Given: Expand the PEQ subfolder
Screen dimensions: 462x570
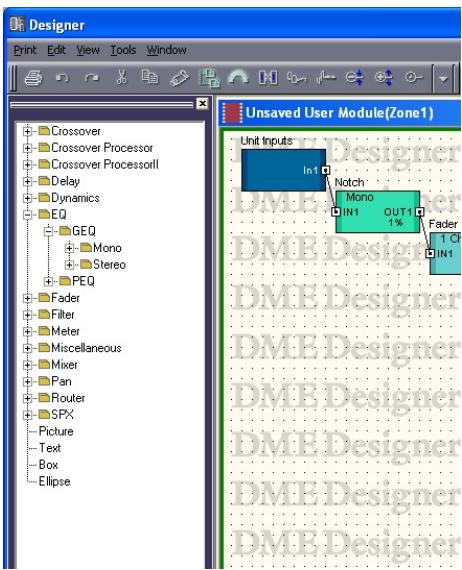Looking at the screenshot, I should [x=48, y=281].
